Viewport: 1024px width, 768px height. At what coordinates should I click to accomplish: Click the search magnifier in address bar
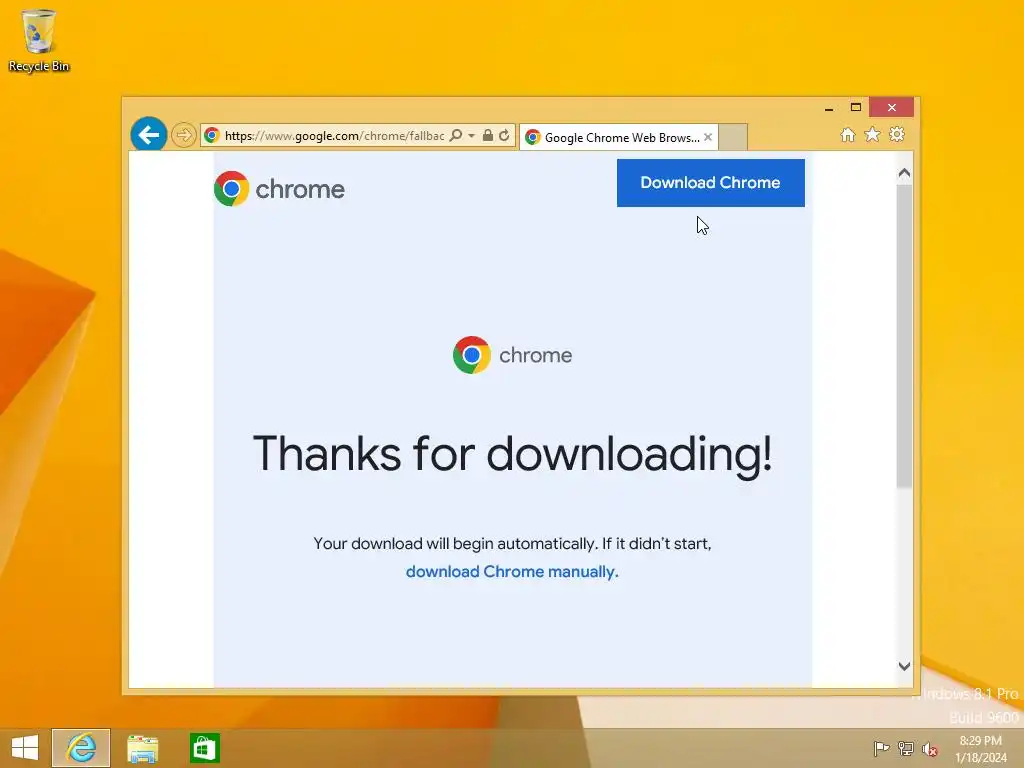pos(456,135)
